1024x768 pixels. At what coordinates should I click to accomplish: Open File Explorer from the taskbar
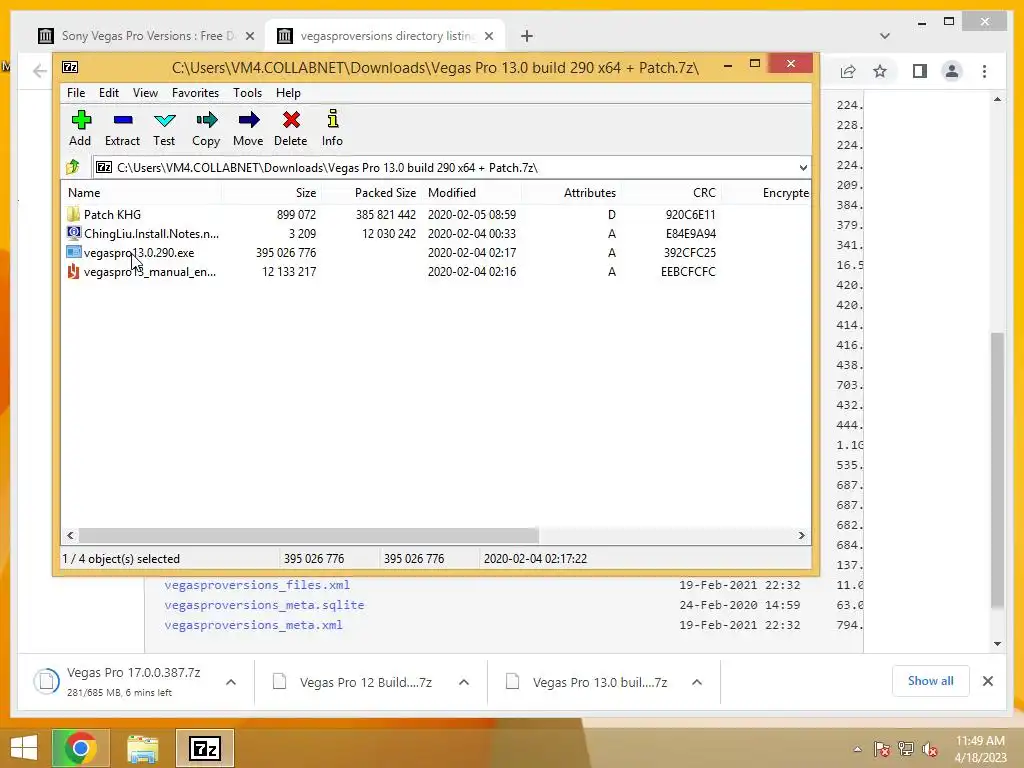pyautogui.click(x=142, y=748)
